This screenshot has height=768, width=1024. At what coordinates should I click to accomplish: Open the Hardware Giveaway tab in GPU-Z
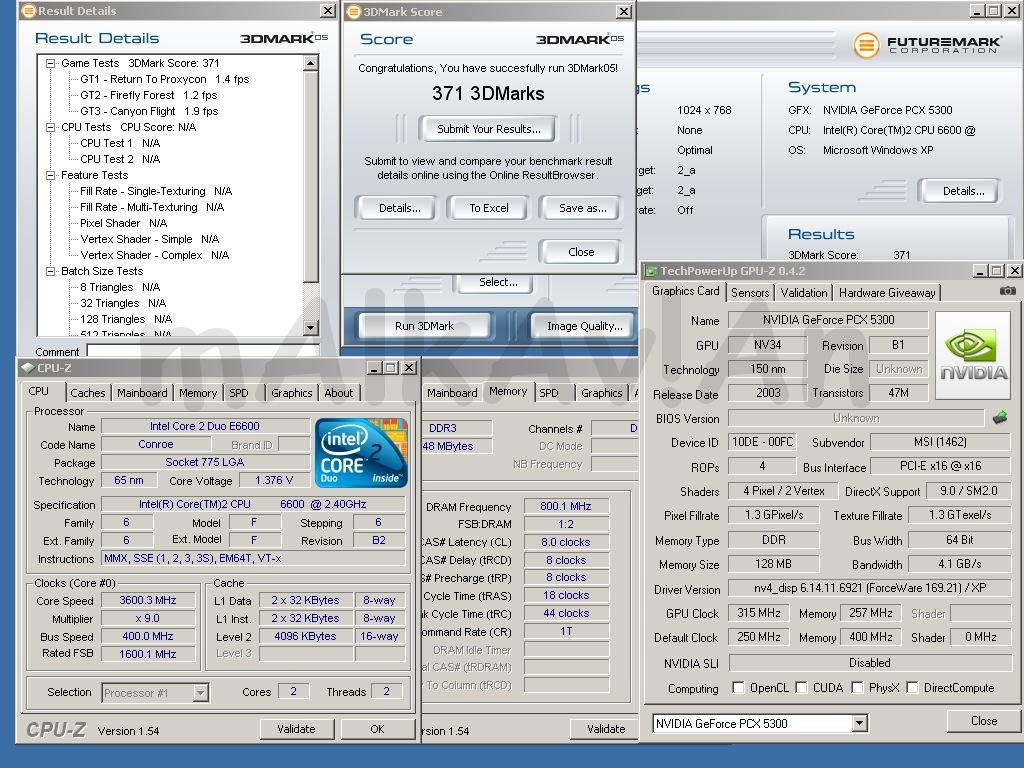point(887,293)
